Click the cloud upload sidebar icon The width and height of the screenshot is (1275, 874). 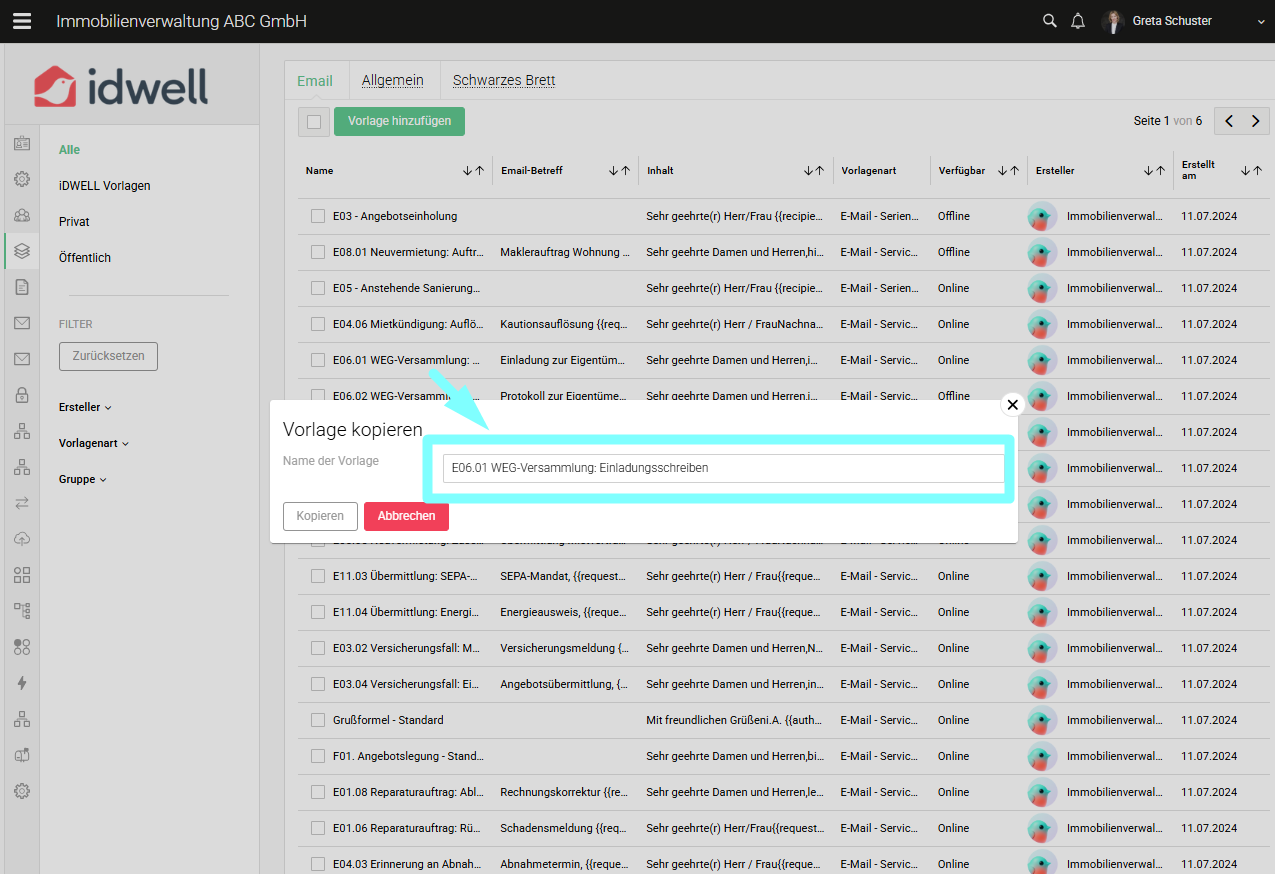click(21, 539)
